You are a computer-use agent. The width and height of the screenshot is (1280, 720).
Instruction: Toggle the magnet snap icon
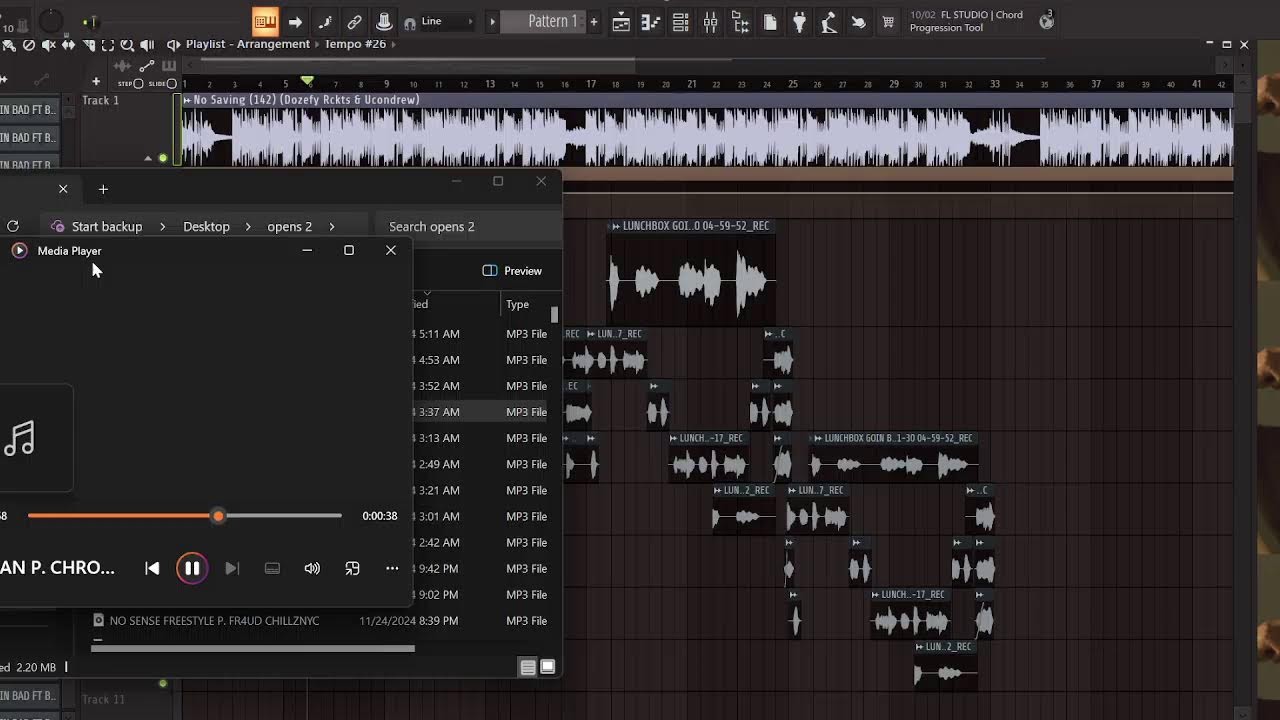pos(410,22)
